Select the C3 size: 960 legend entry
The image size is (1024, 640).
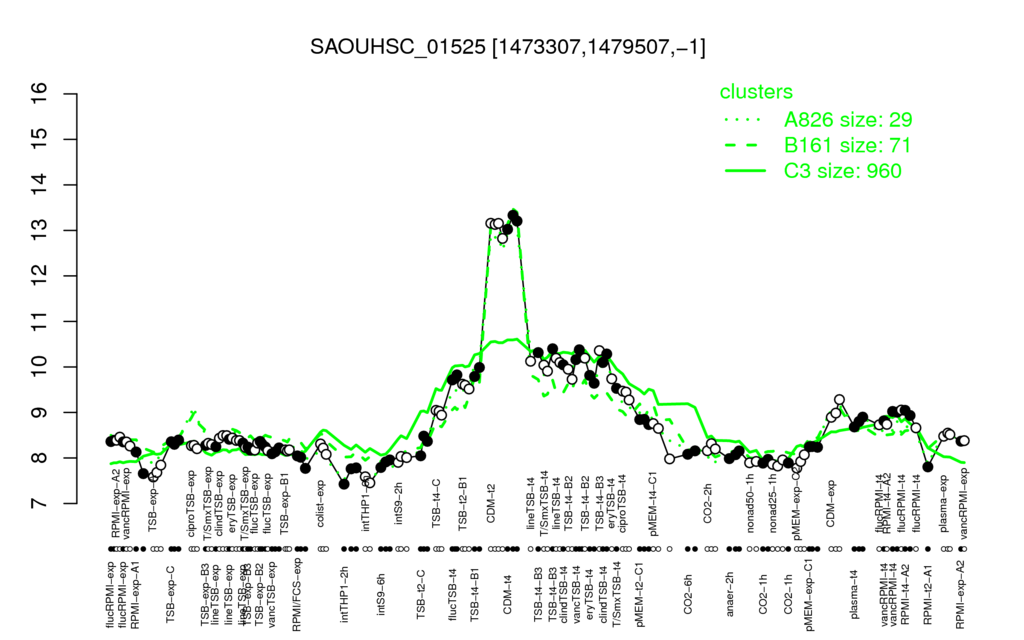842,170
